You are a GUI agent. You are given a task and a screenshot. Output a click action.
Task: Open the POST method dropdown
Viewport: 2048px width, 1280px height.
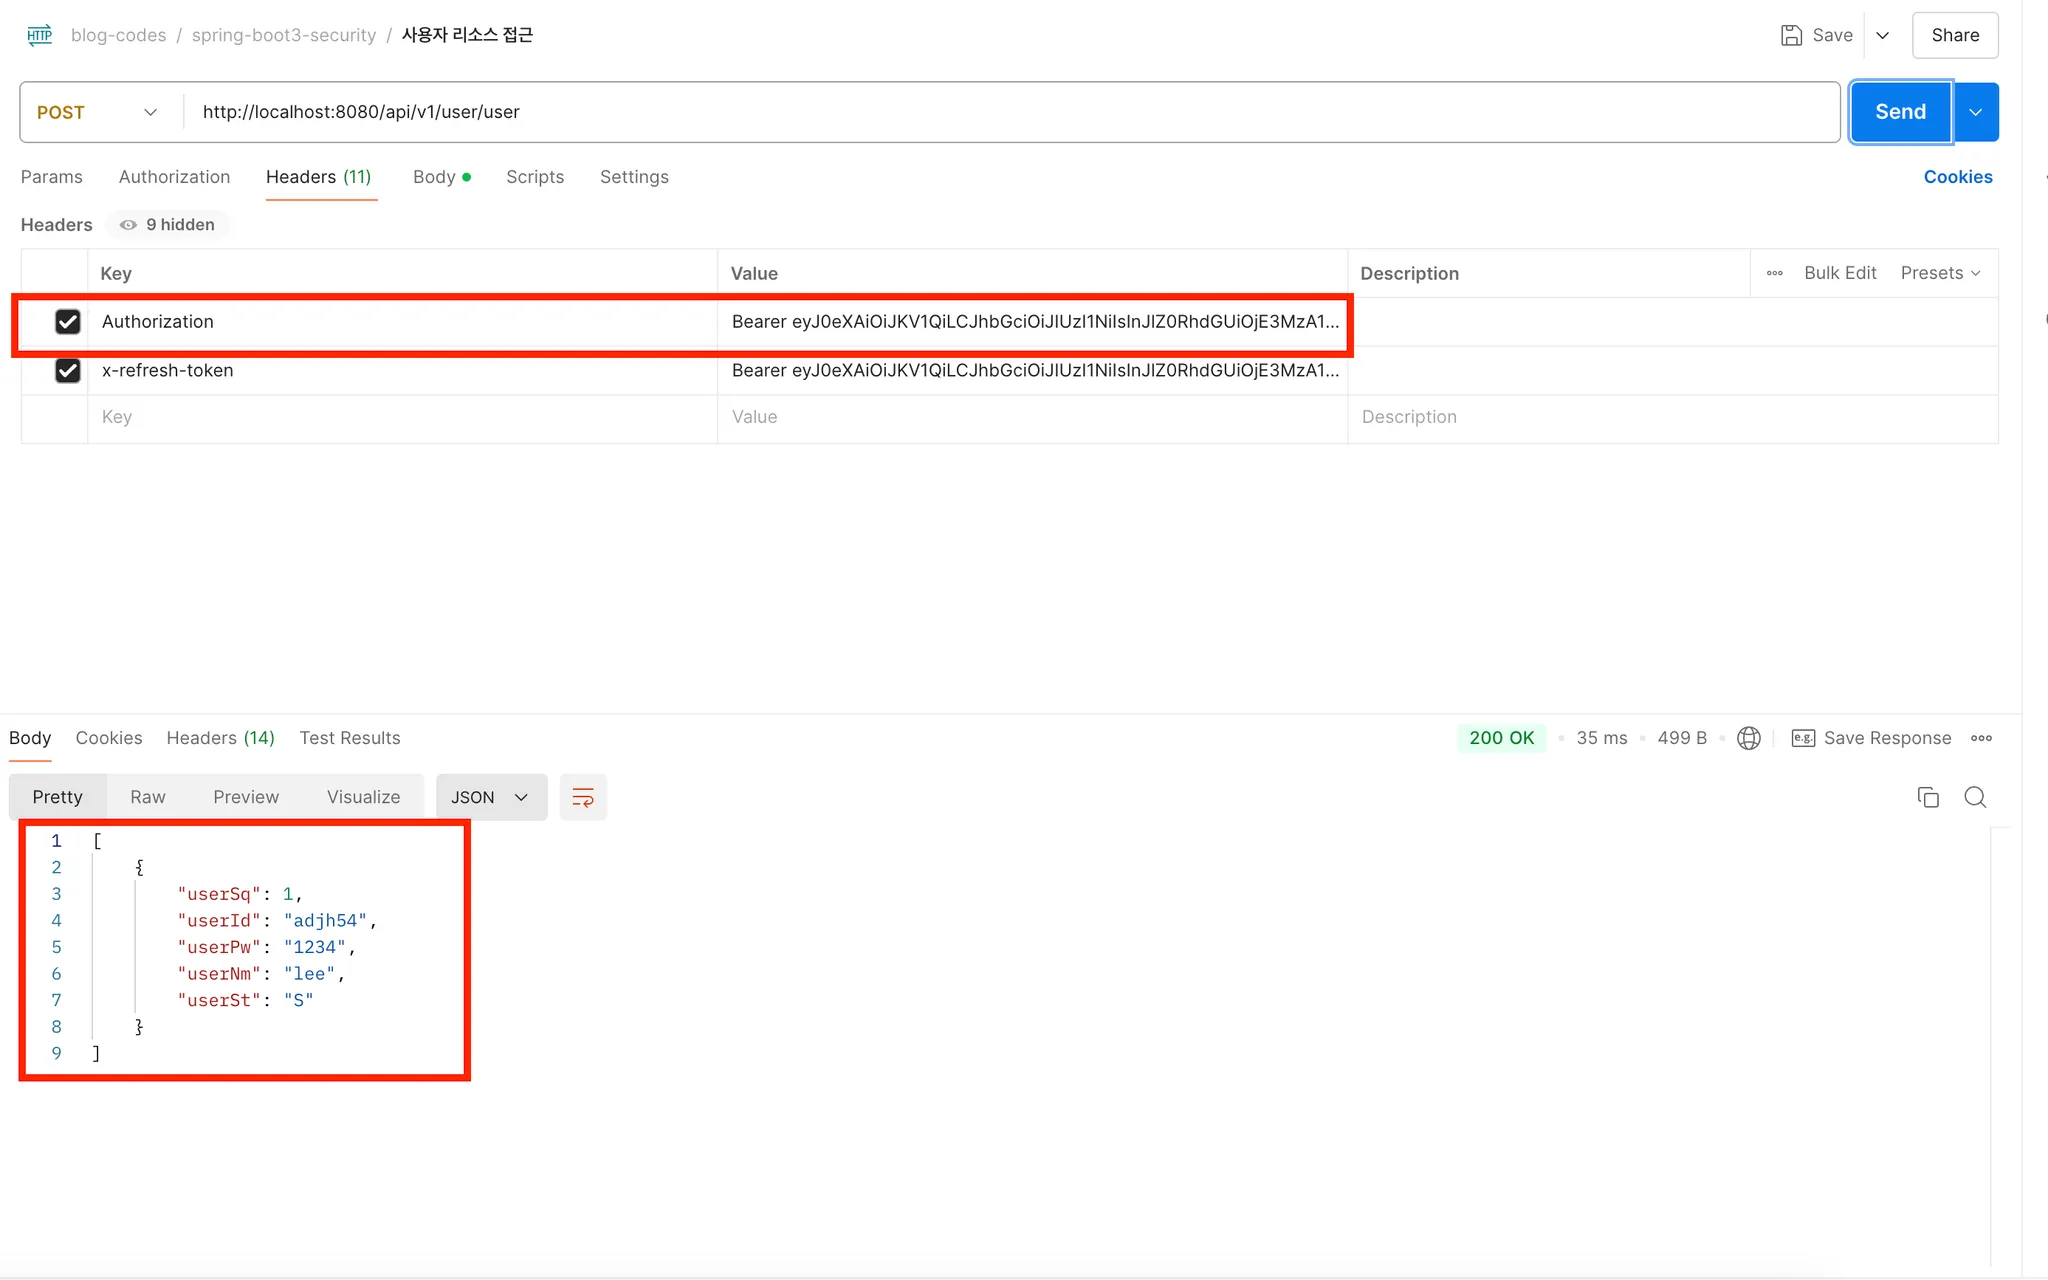[97, 112]
